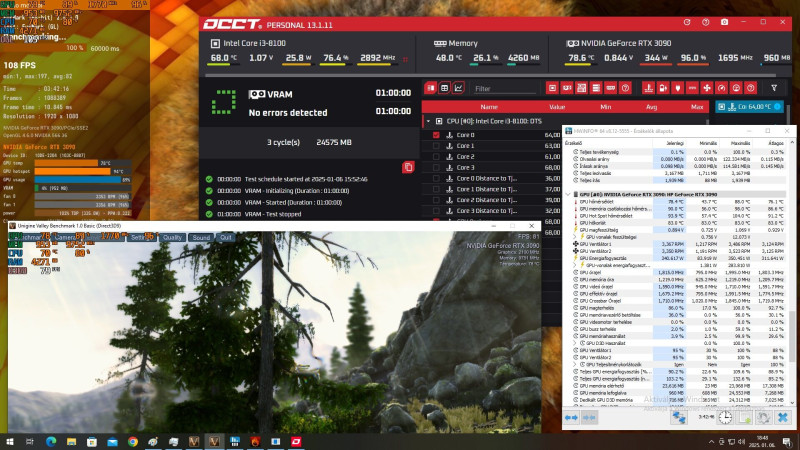Check Core 2 Distance to Tj checkbox
Image resolution: width=800 pixels, height=450 pixels.
(x=436, y=200)
